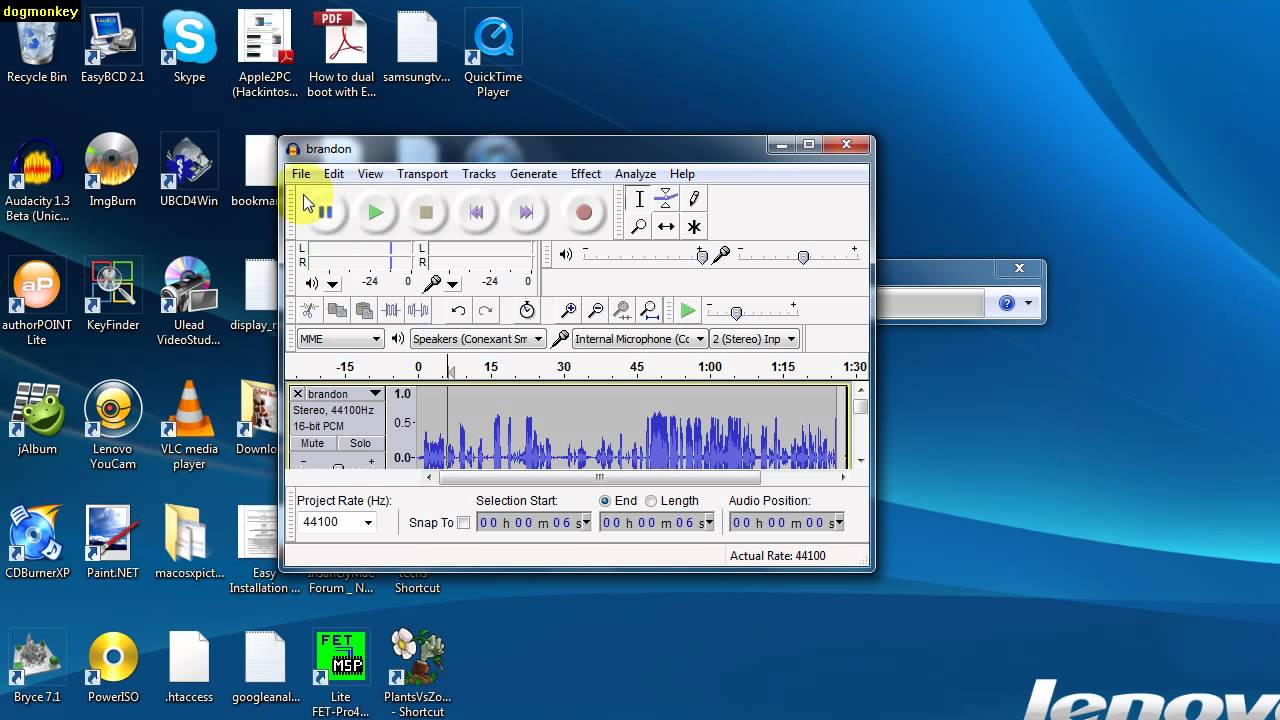
Task: Toggle the Sync-Lock clock icon
Action: [527, 311]
